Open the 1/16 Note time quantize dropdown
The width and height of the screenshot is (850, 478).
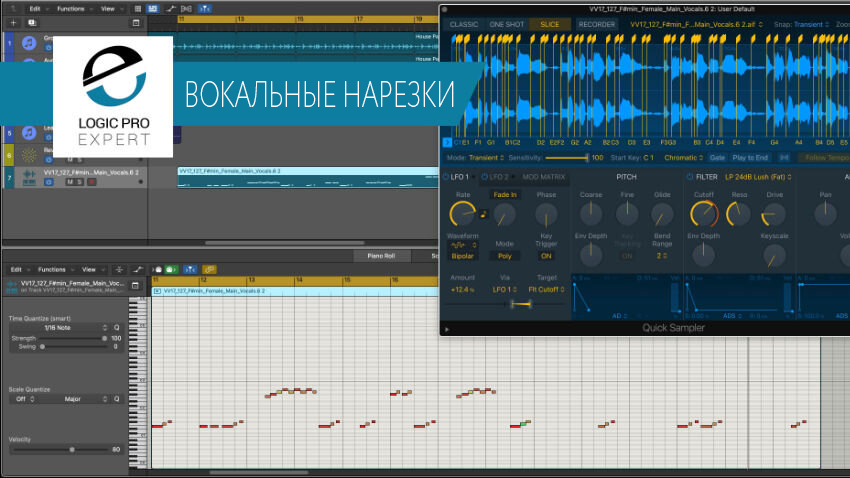click(60, 328)
